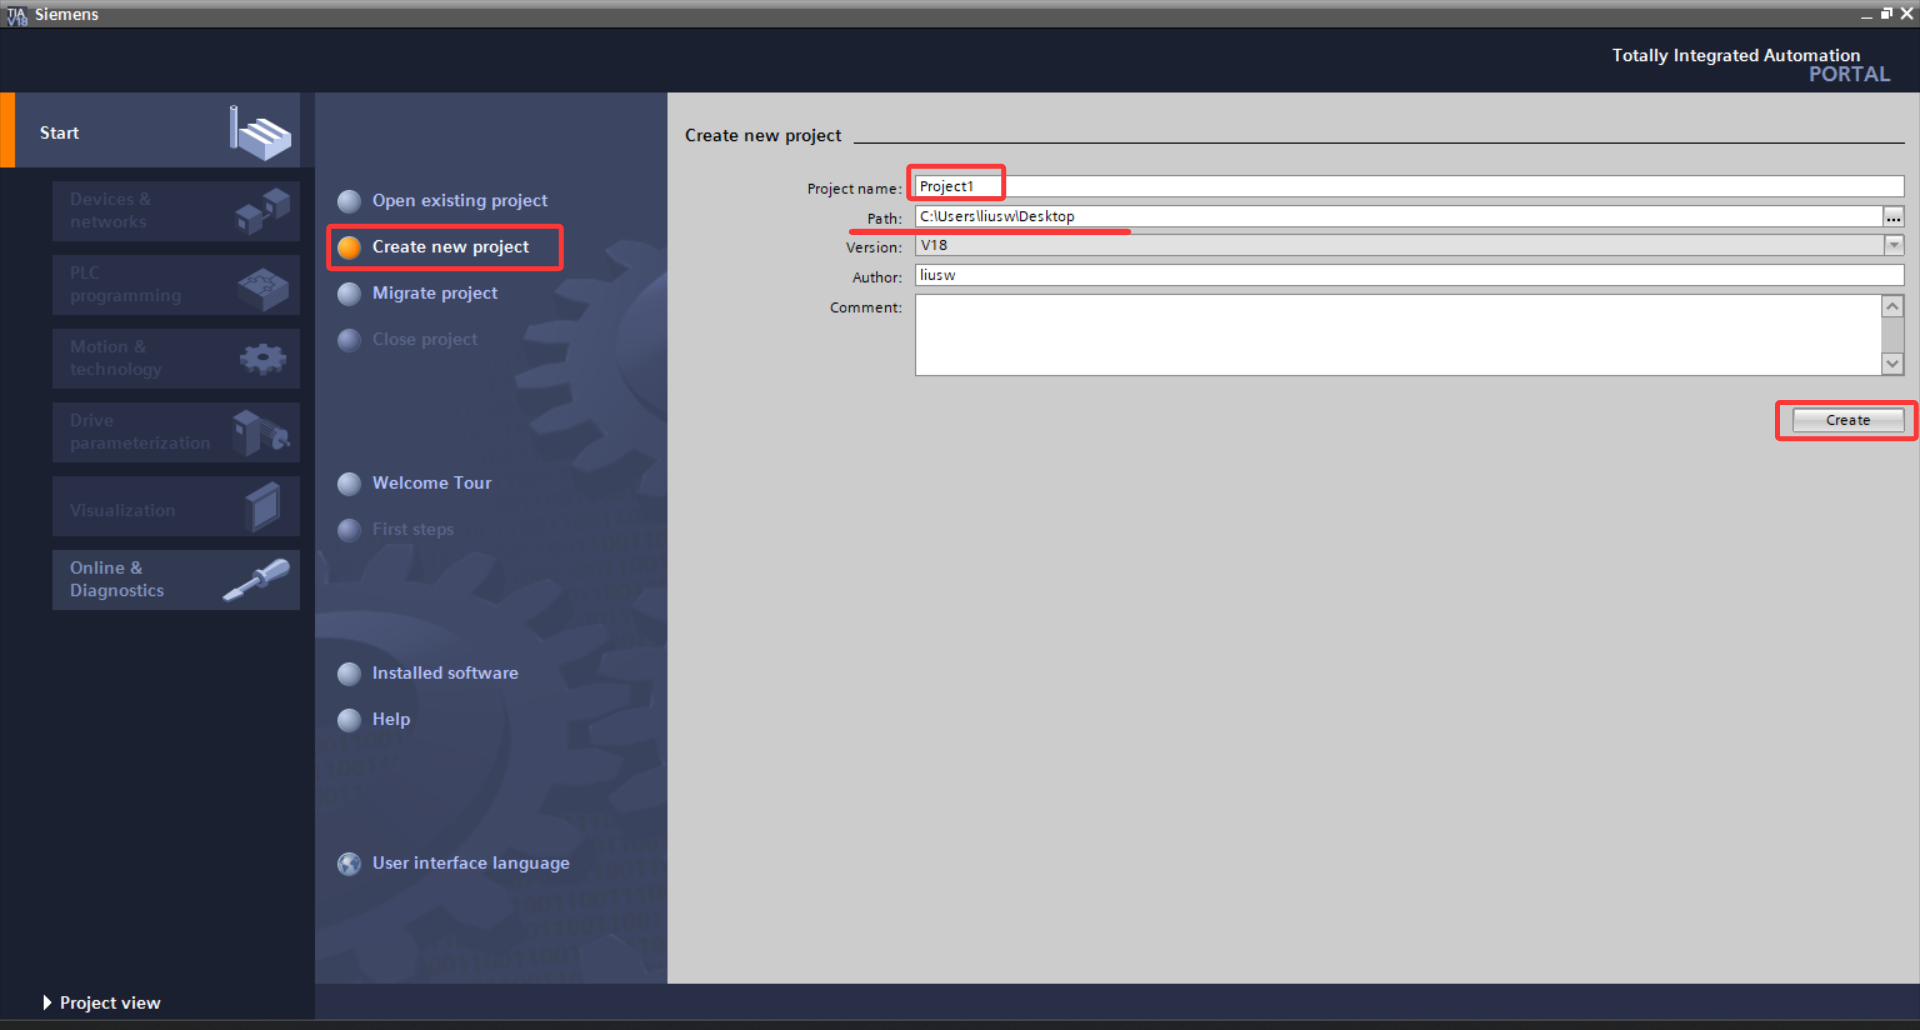The height and width of the screenshot is (1030, 1920).
Task: Click the Start portal icon
Action: [260, 133]
